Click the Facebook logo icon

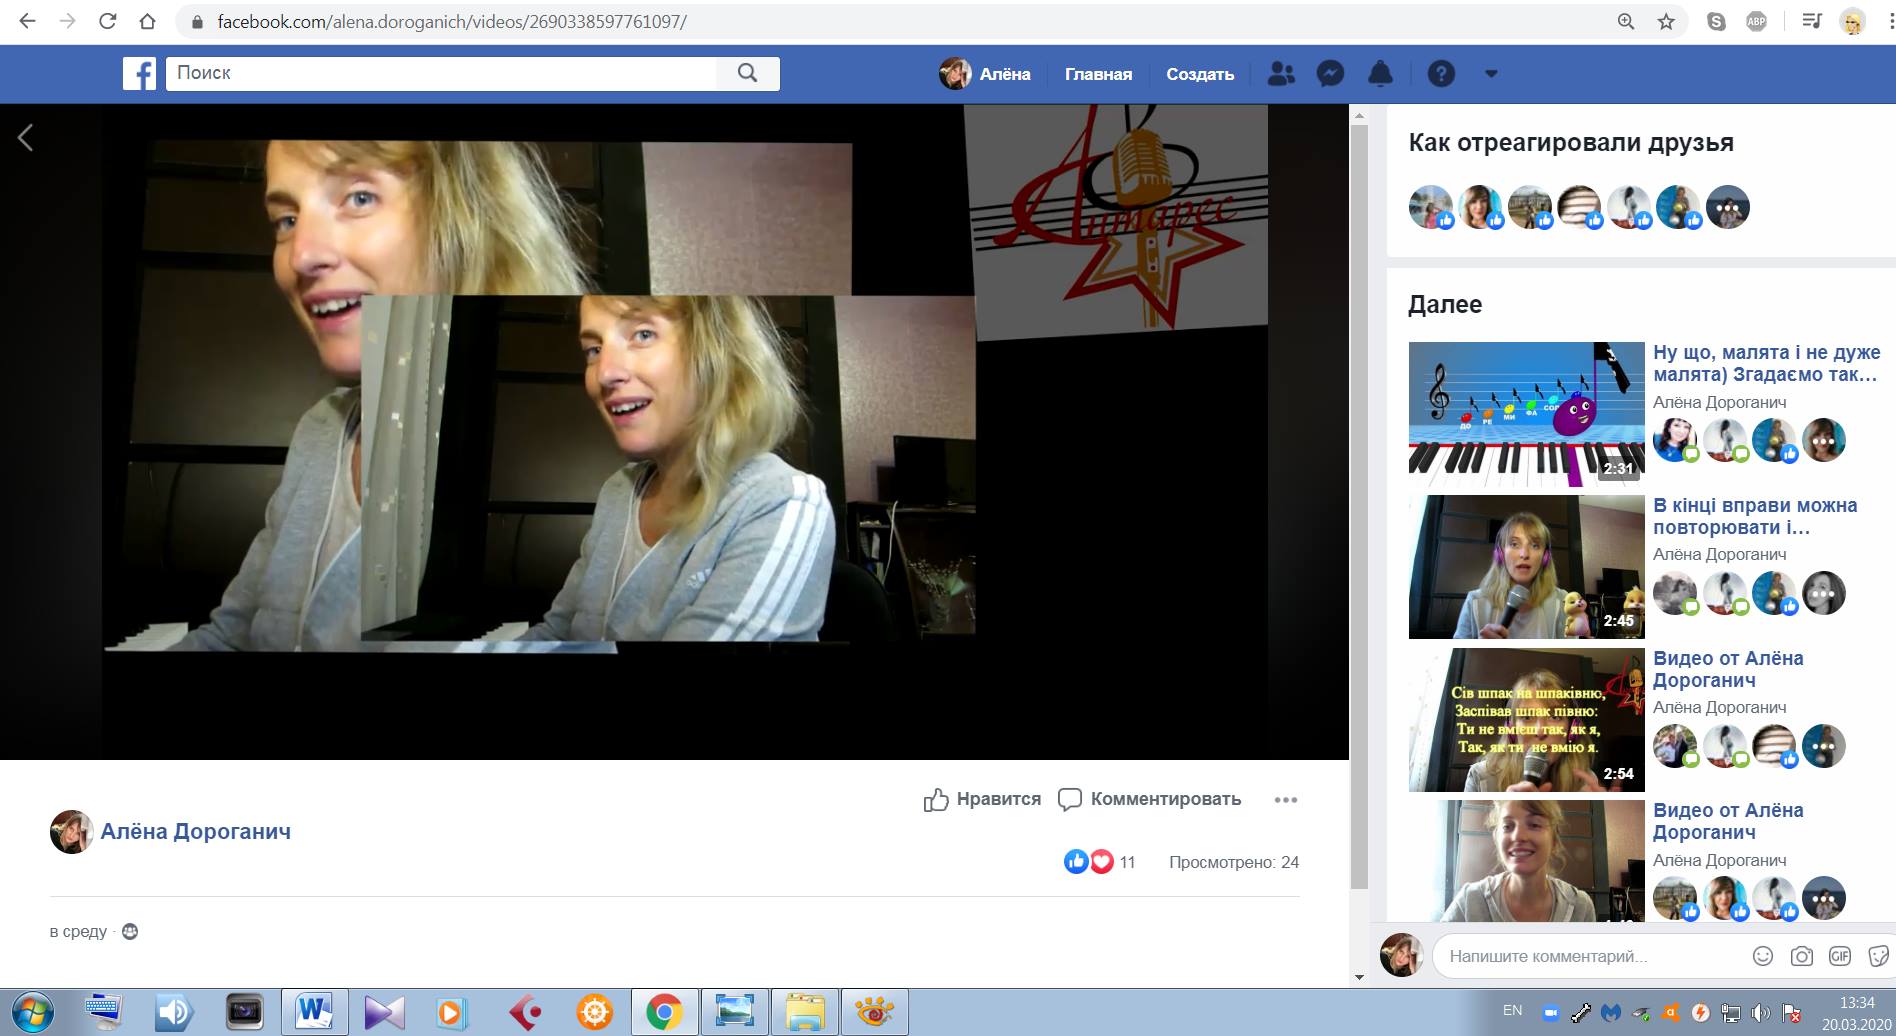click(x=139, y=74)
